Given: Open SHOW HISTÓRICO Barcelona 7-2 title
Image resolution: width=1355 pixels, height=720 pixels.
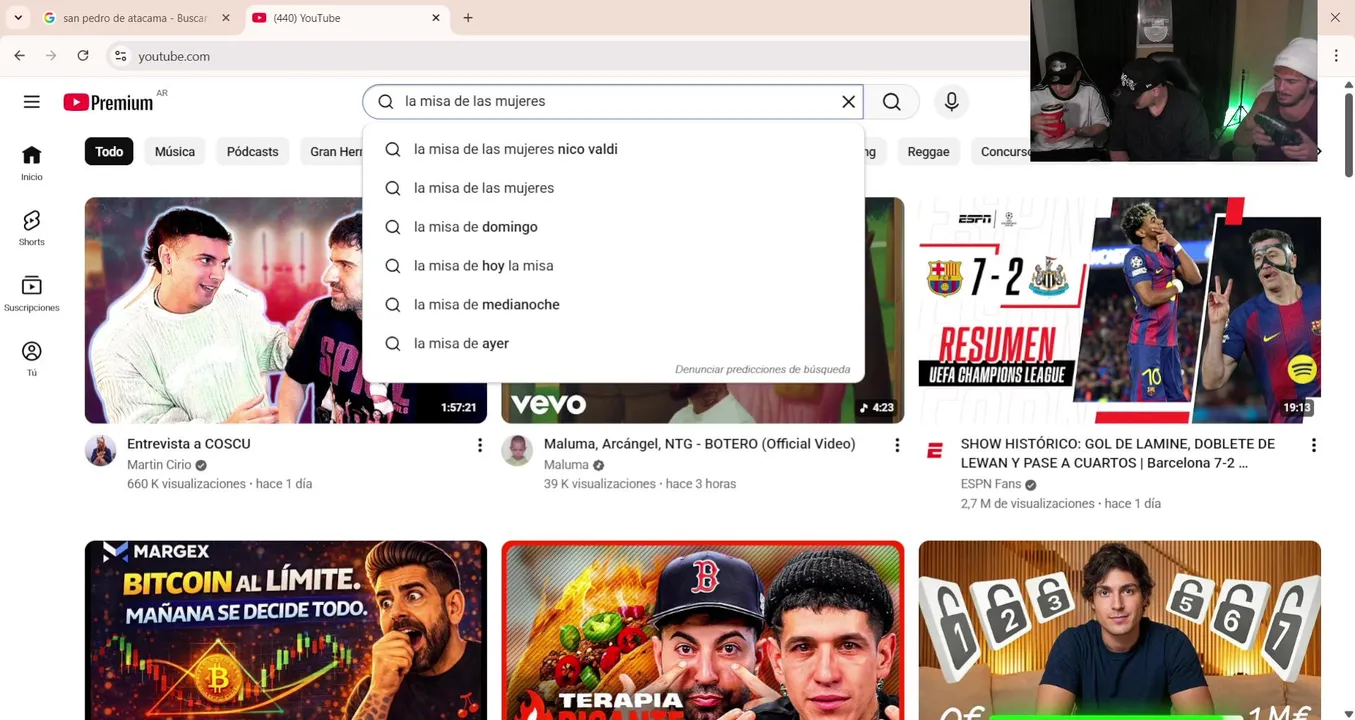Looking at the screenshot, I should click(1118, 453).
